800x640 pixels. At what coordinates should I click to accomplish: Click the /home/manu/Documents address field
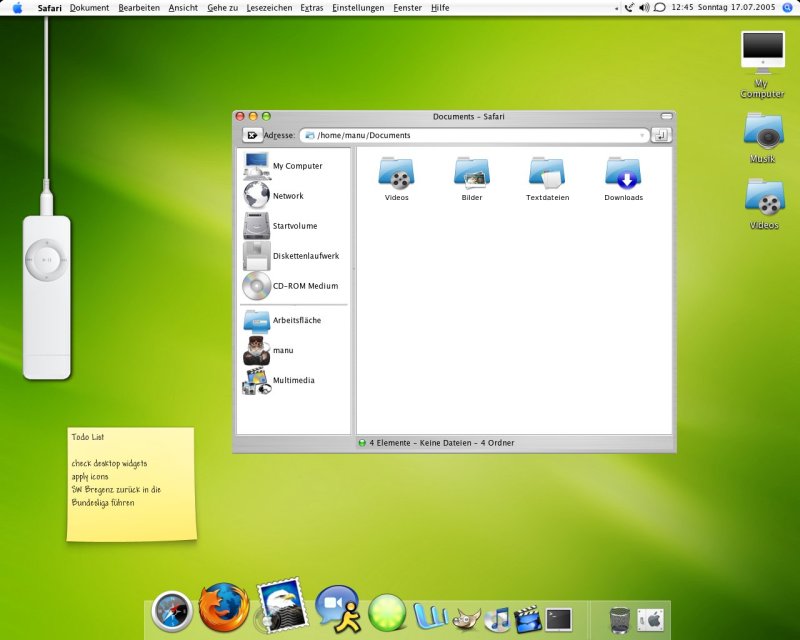pos(474,135)
